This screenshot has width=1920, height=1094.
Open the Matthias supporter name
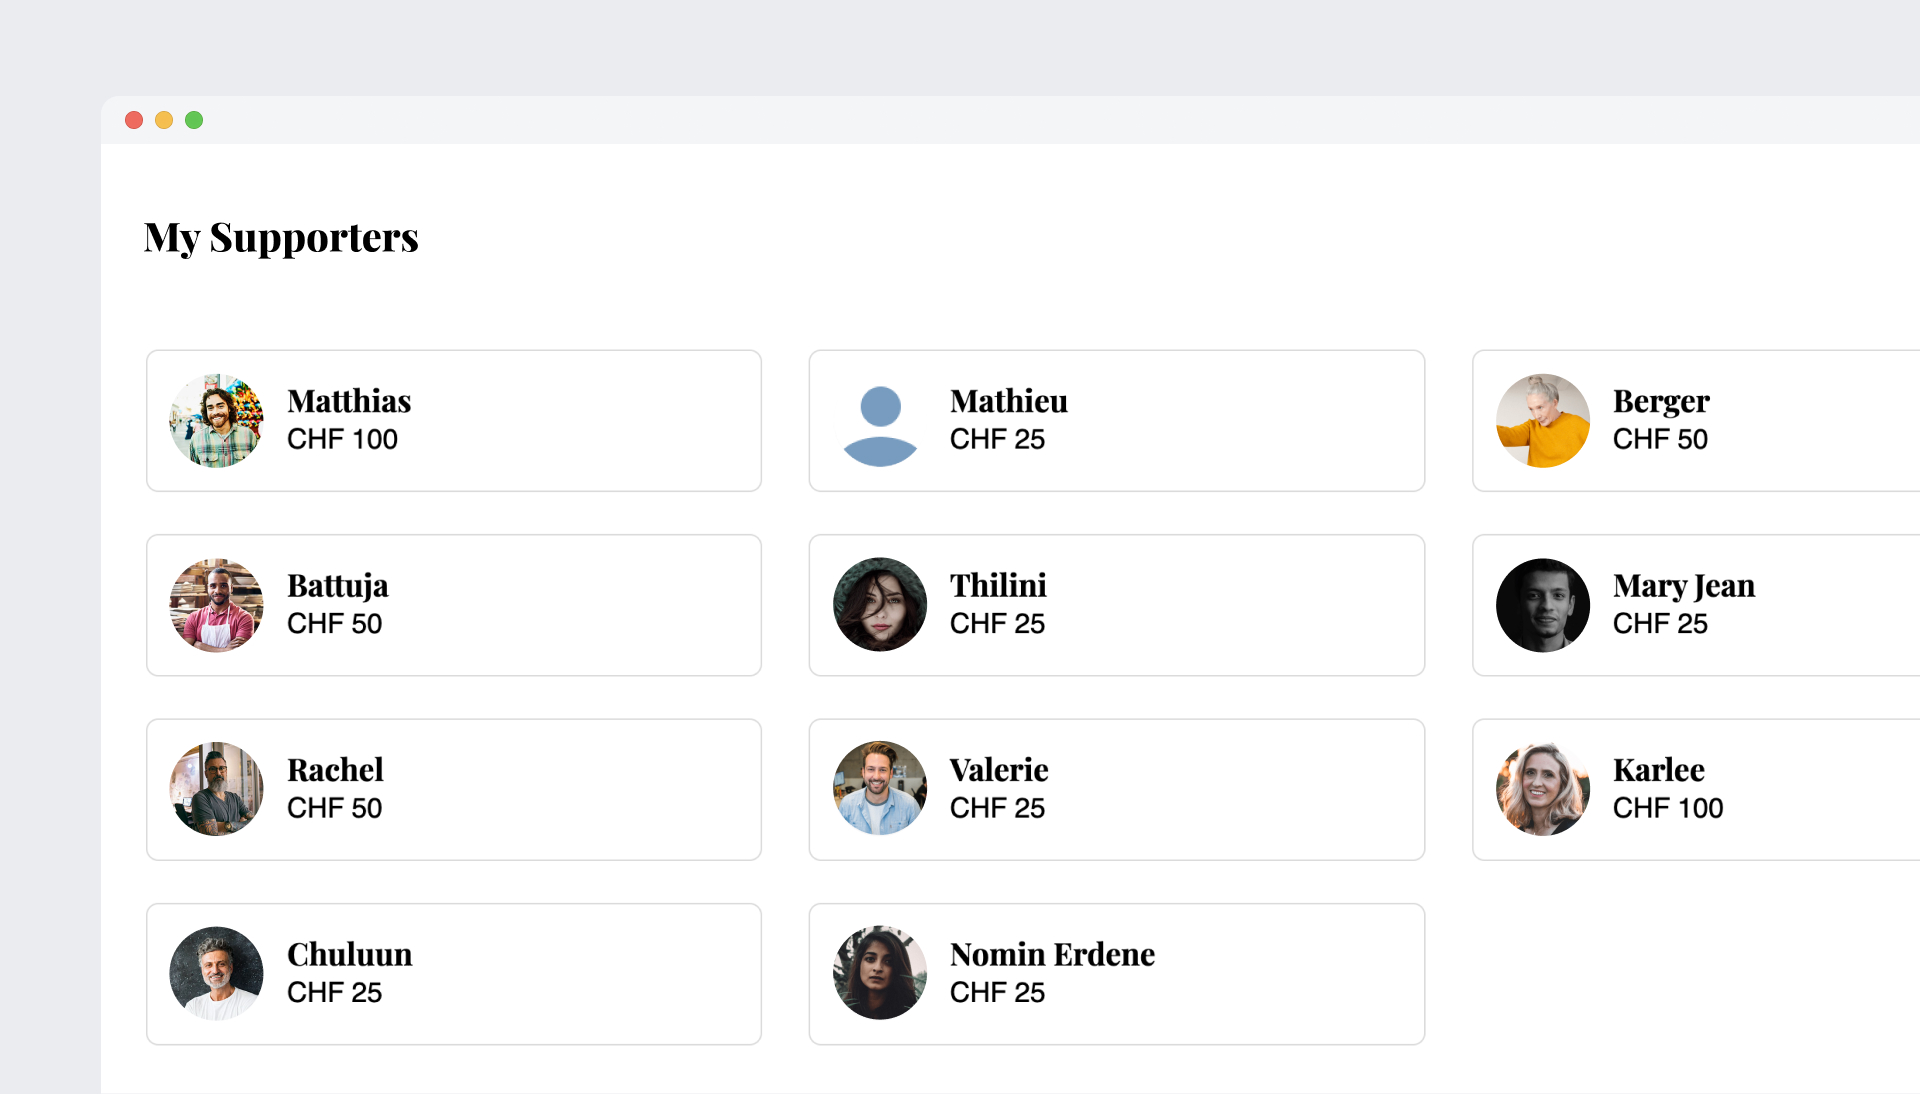click(349, 401)
